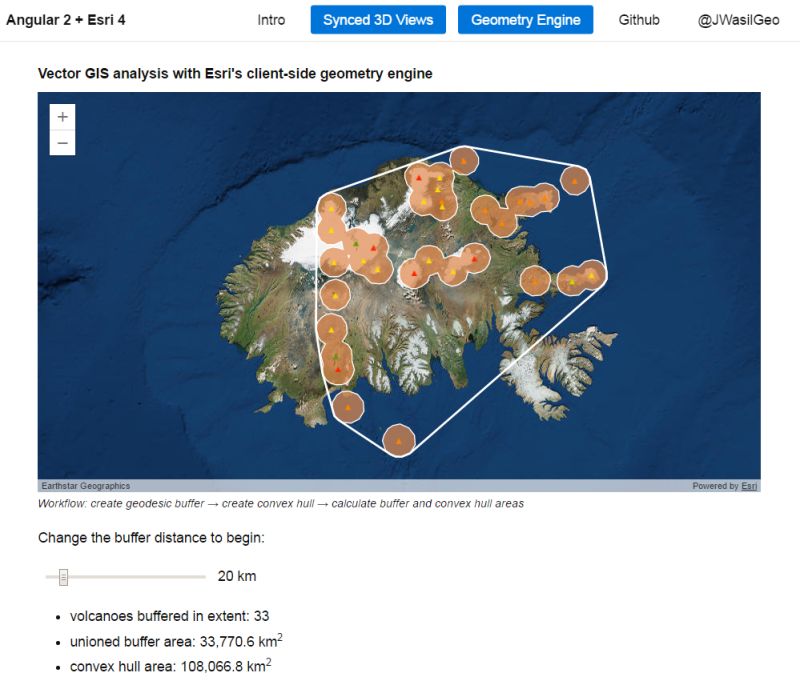This screenshot has width=800, height=681.
Task: Click the lone volcano marker at the northeast hull corner
Action: coord(574,180)
